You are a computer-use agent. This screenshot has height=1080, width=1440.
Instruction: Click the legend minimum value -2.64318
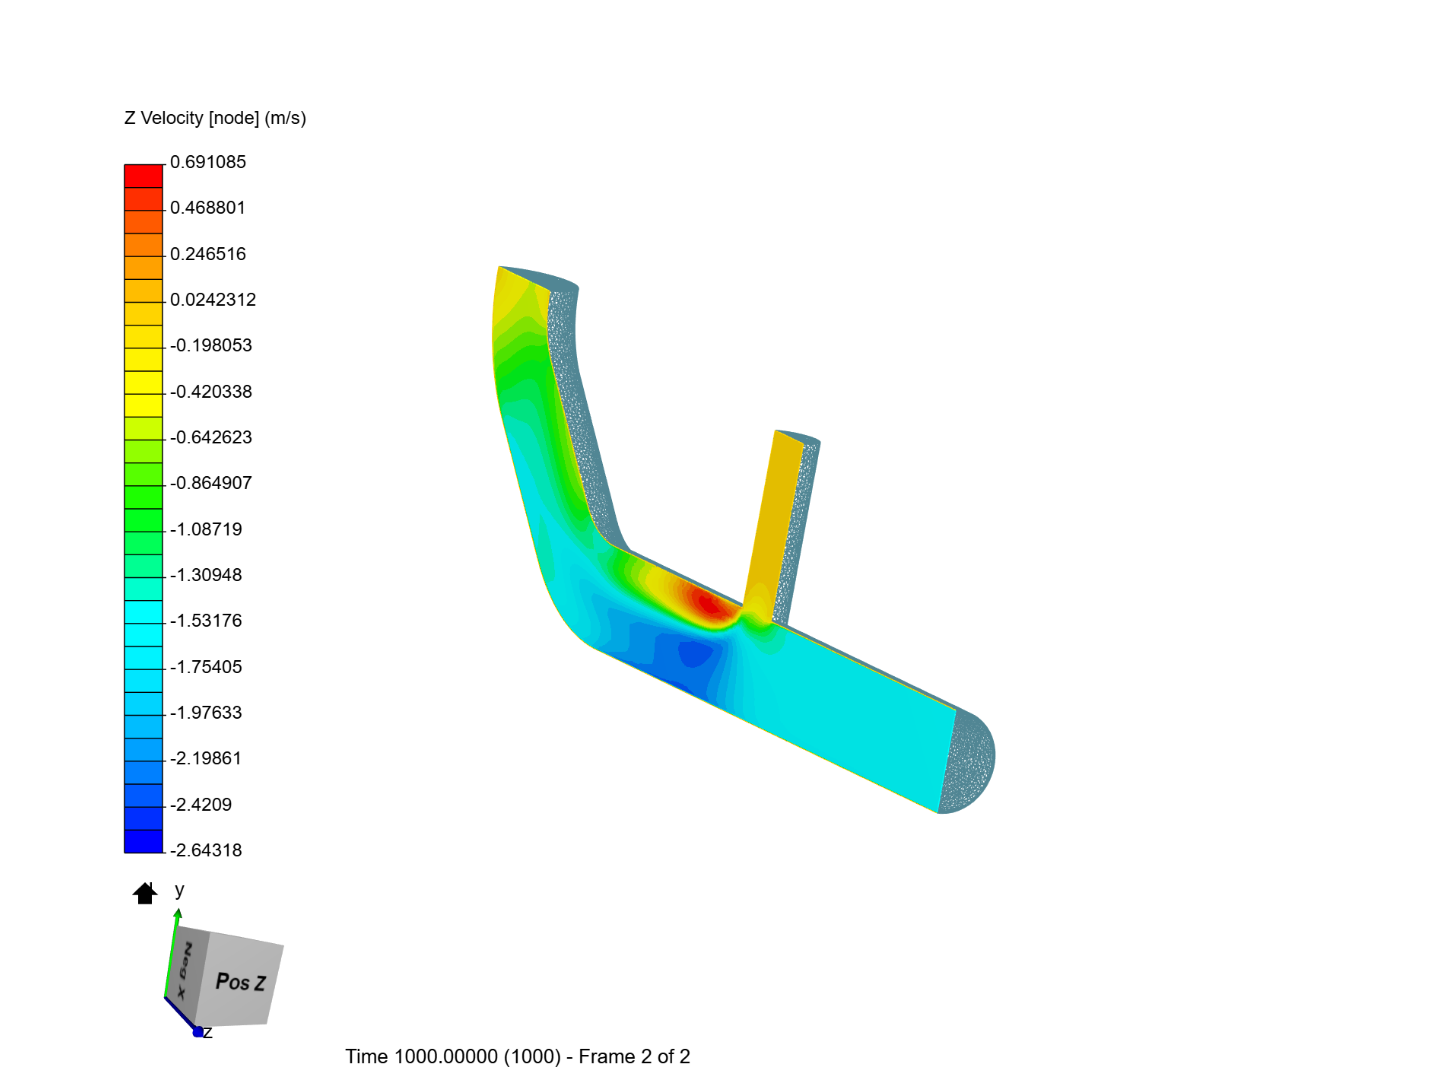206,850
